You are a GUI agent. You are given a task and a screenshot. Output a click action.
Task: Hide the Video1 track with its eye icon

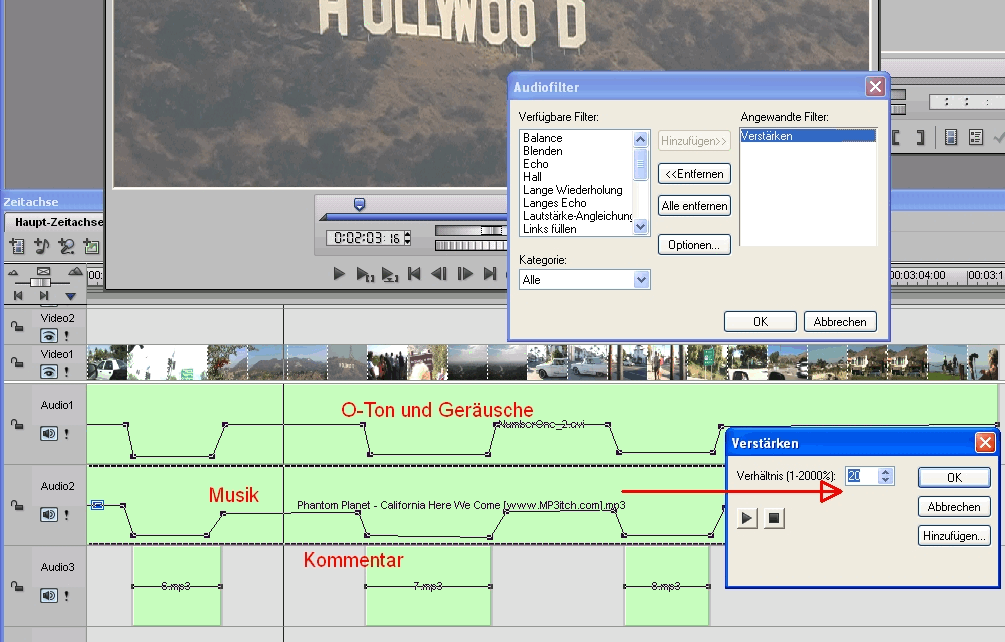coord(48,371)
